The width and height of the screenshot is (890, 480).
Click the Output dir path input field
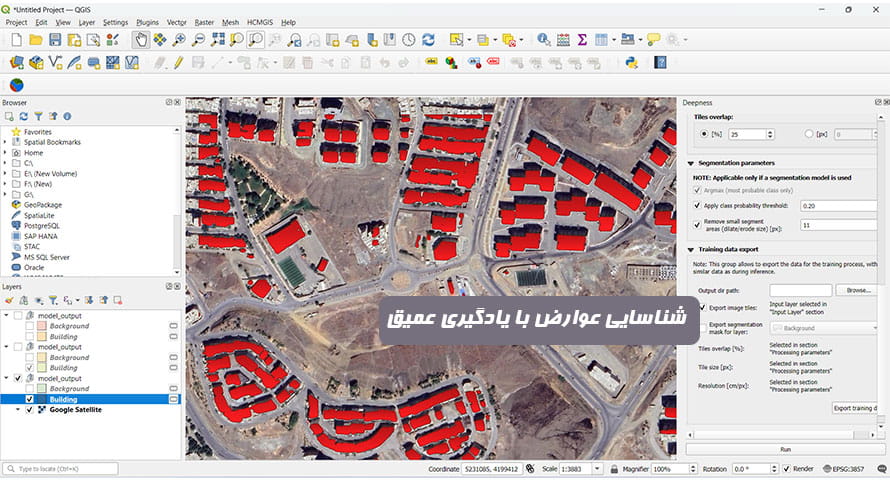(x=800, y=290)
